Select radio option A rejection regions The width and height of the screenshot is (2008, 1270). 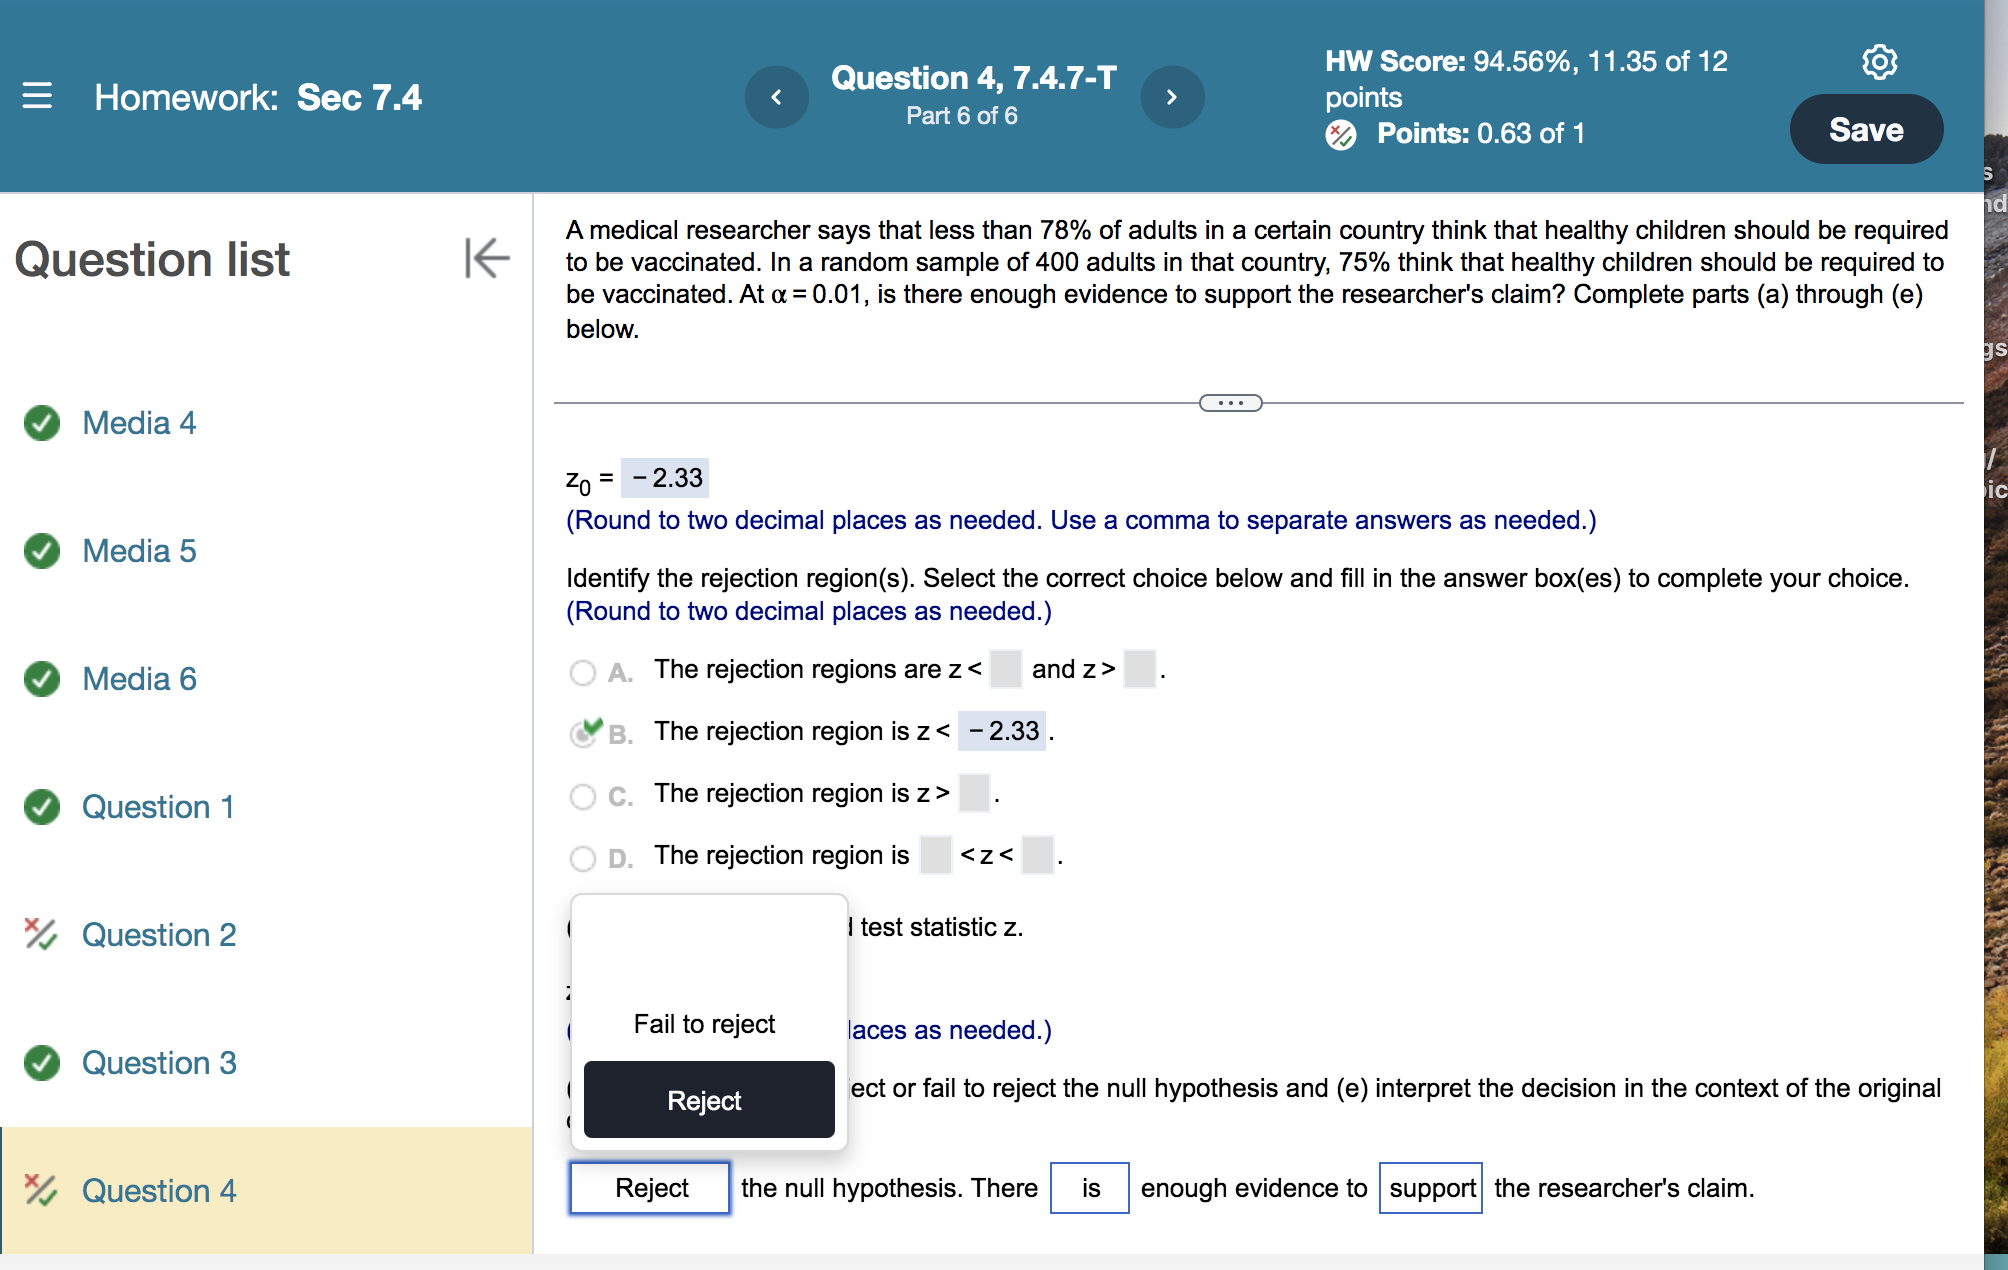point(582,672)
